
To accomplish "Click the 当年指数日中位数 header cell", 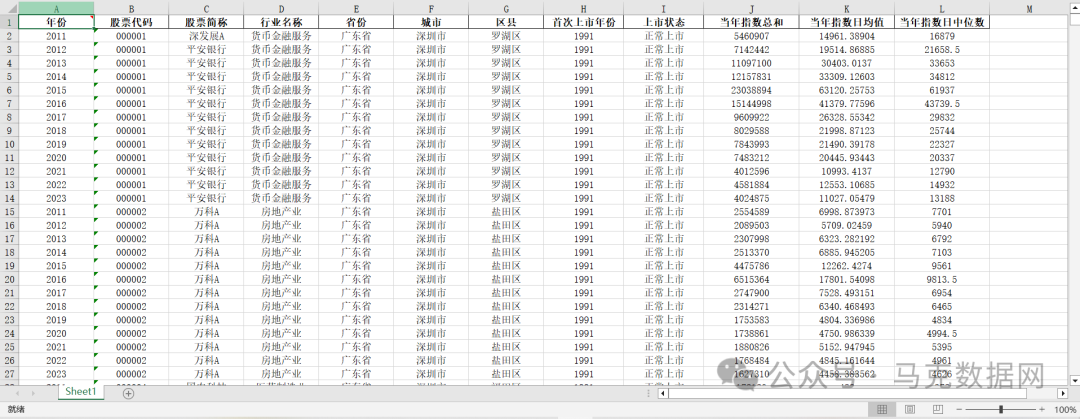I will tap(942, 22).
